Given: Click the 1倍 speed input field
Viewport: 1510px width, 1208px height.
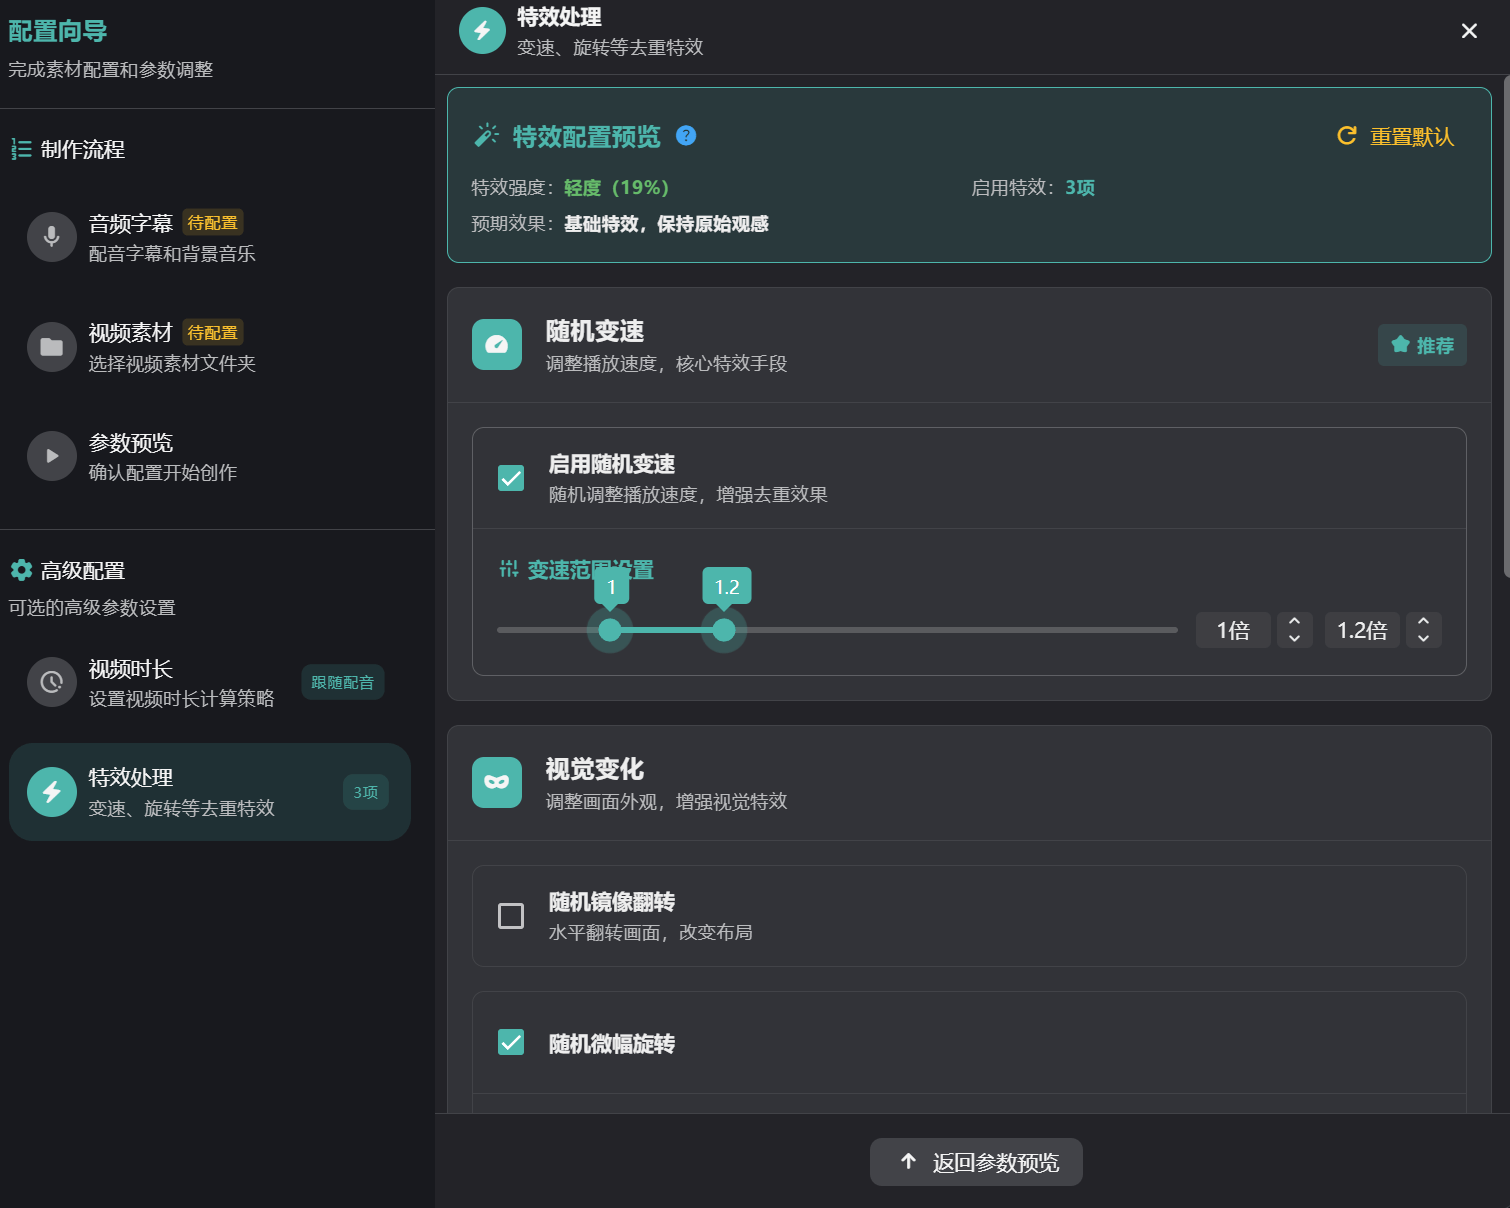Looking at the screenshot, I should (1233, 630).
